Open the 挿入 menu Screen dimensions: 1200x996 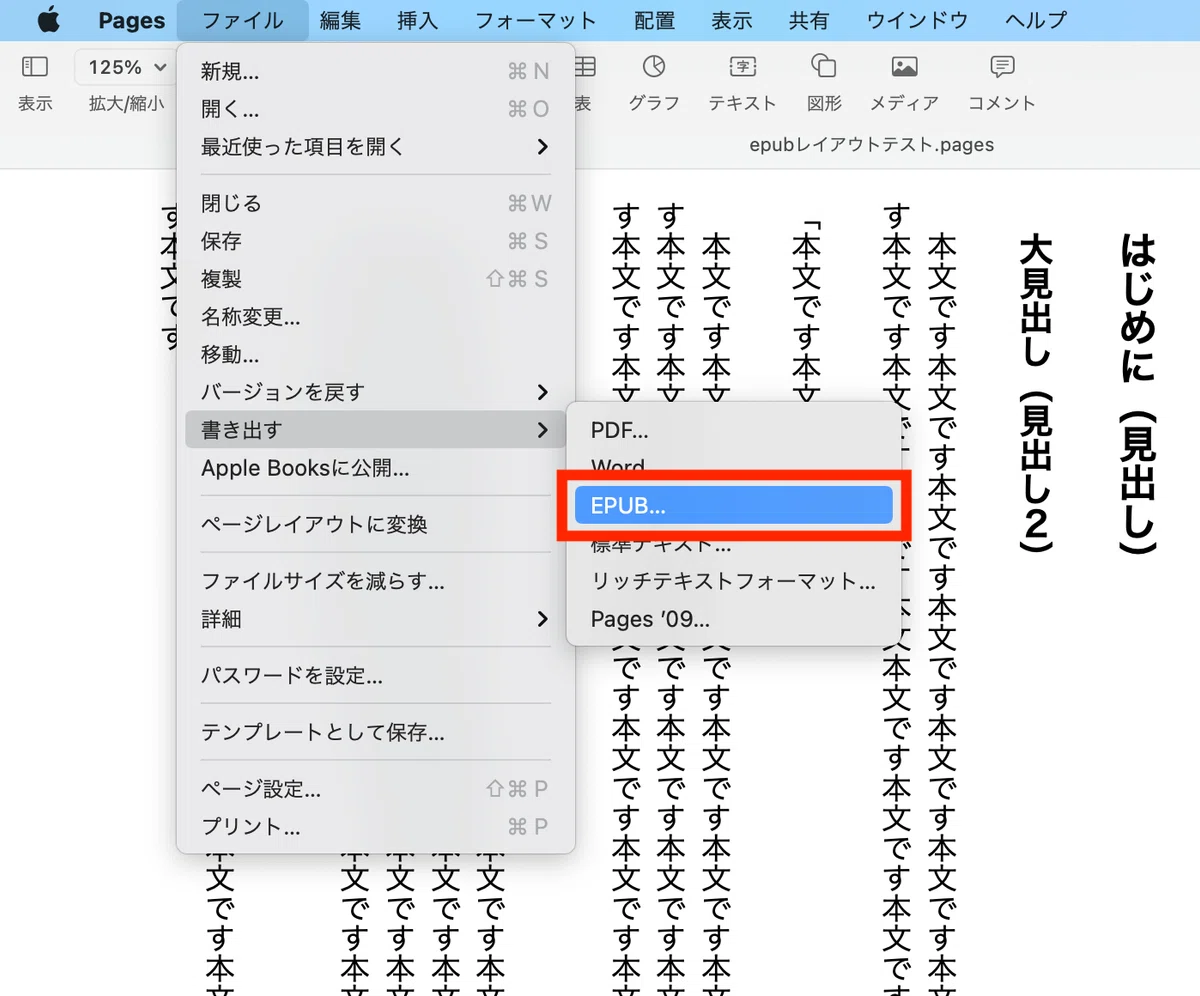point(418,20)
